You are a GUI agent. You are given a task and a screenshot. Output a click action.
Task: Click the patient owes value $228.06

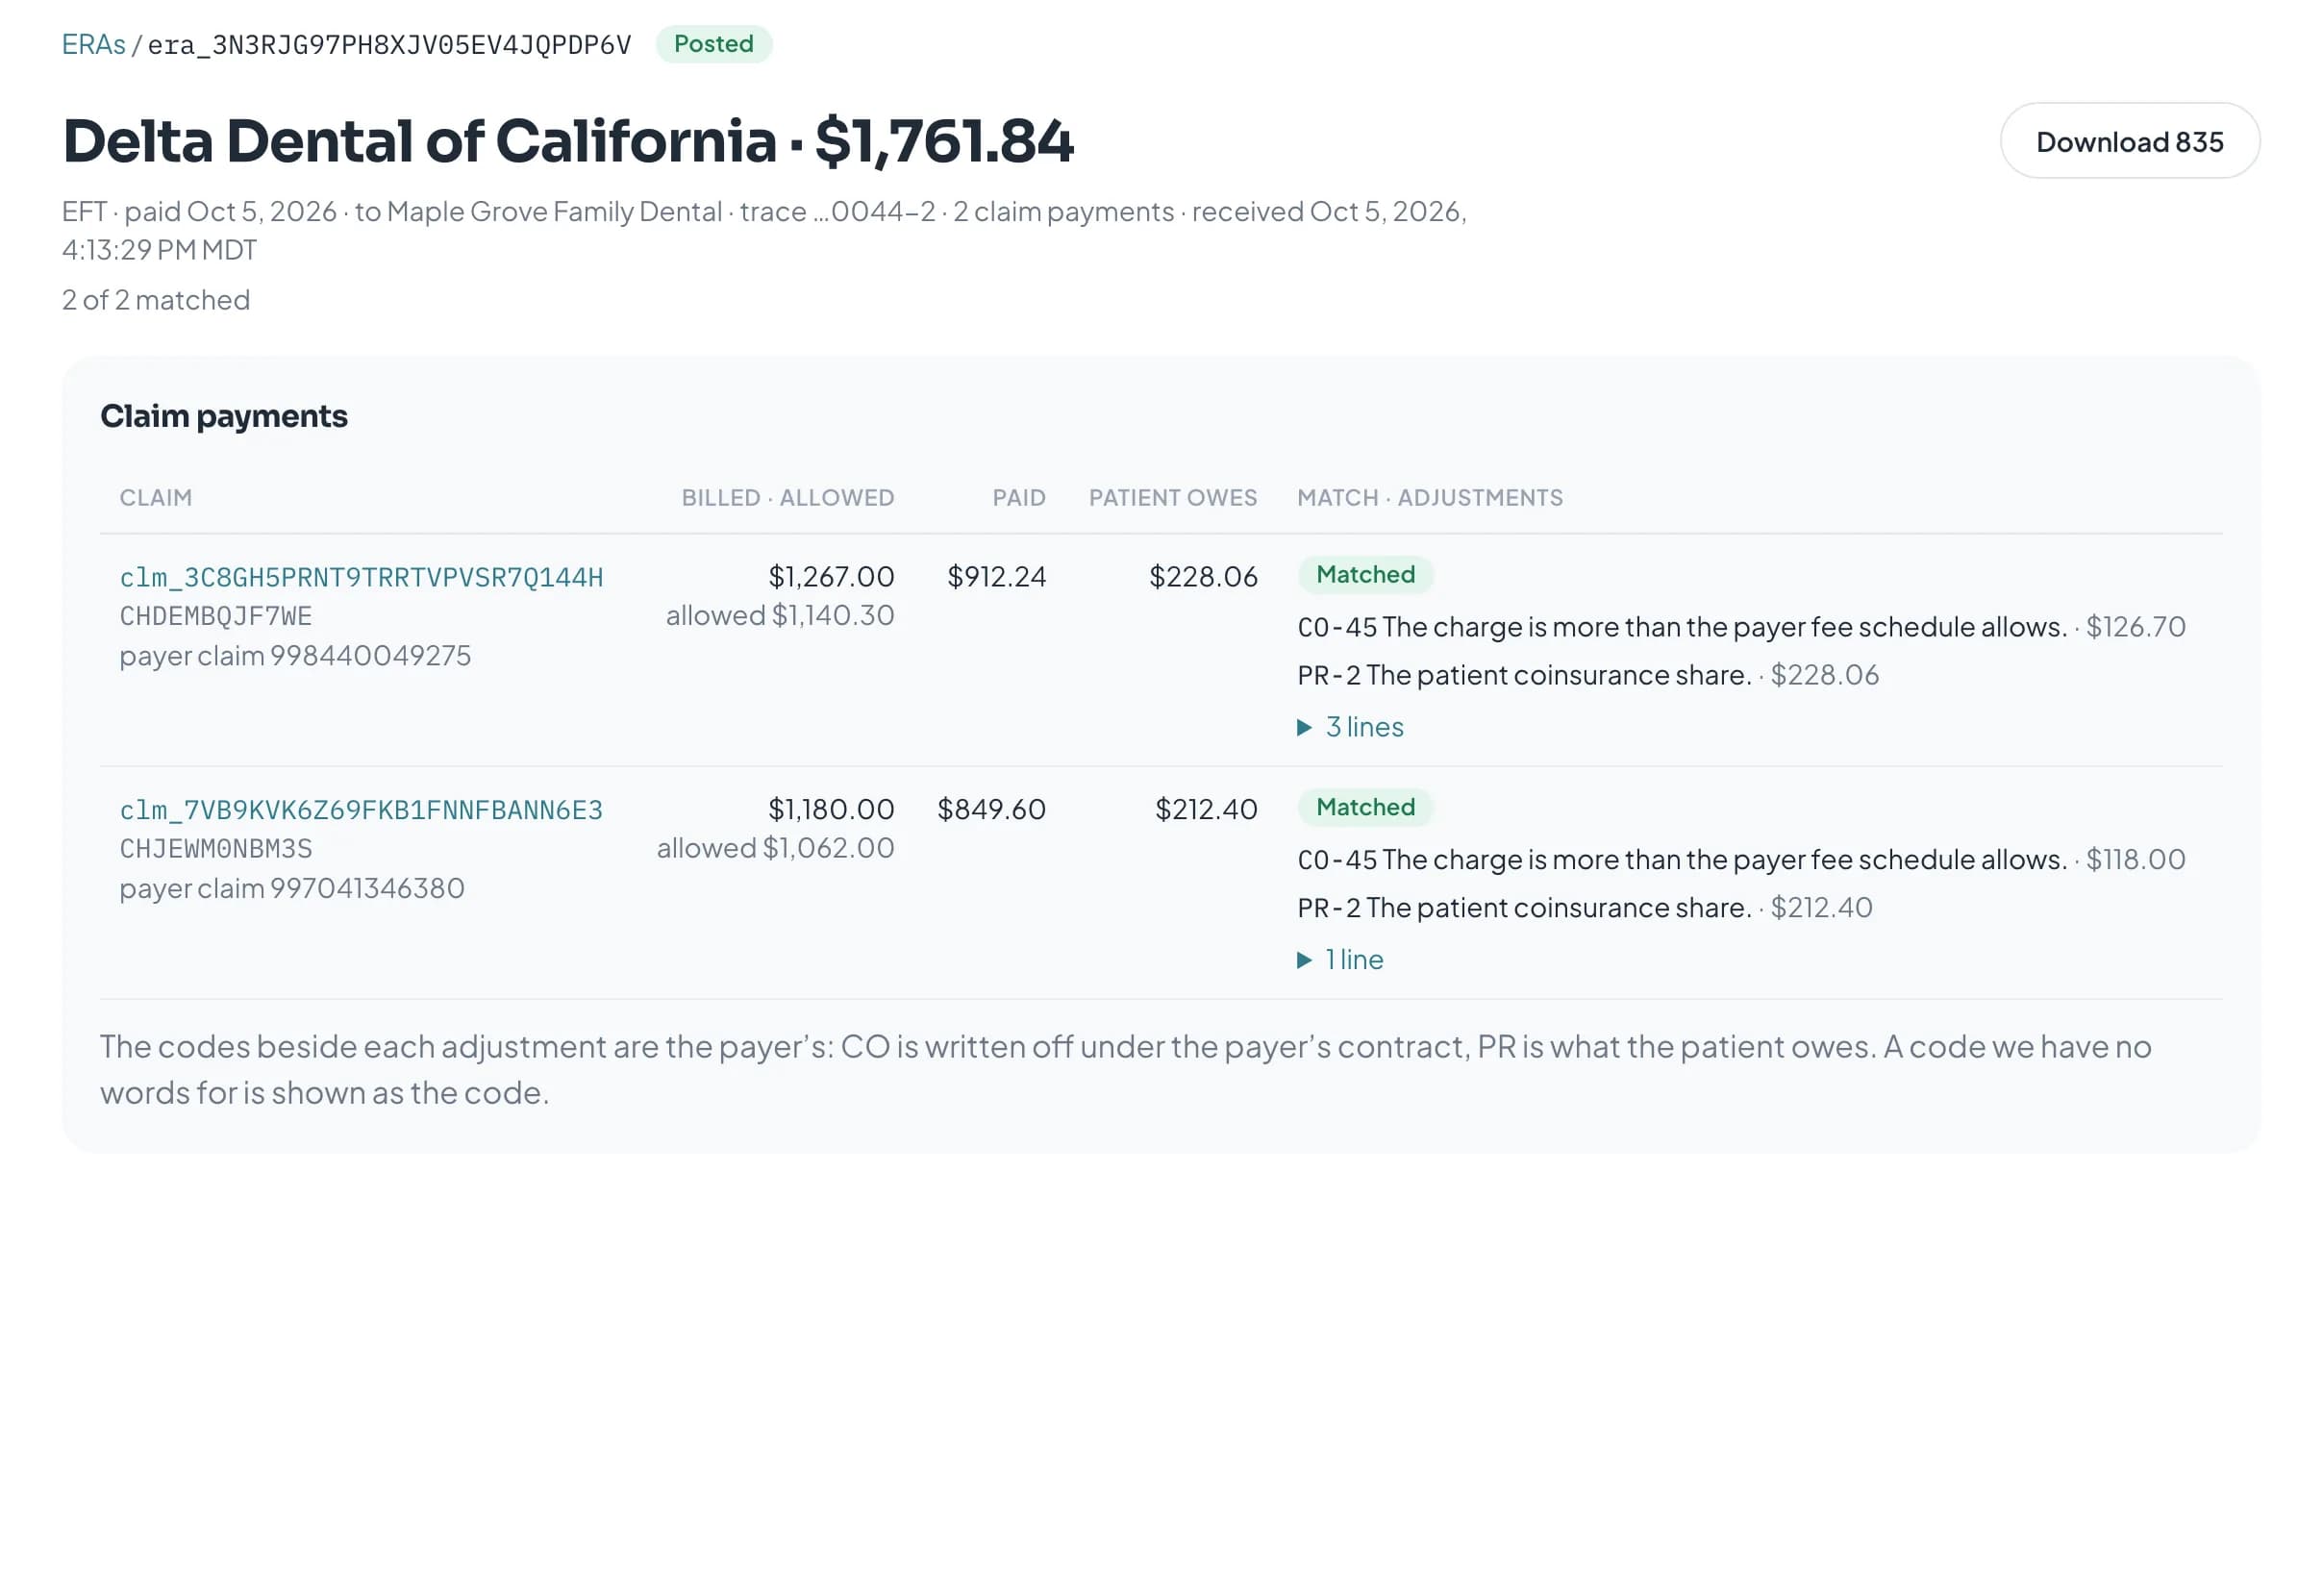pos(1203,577)
